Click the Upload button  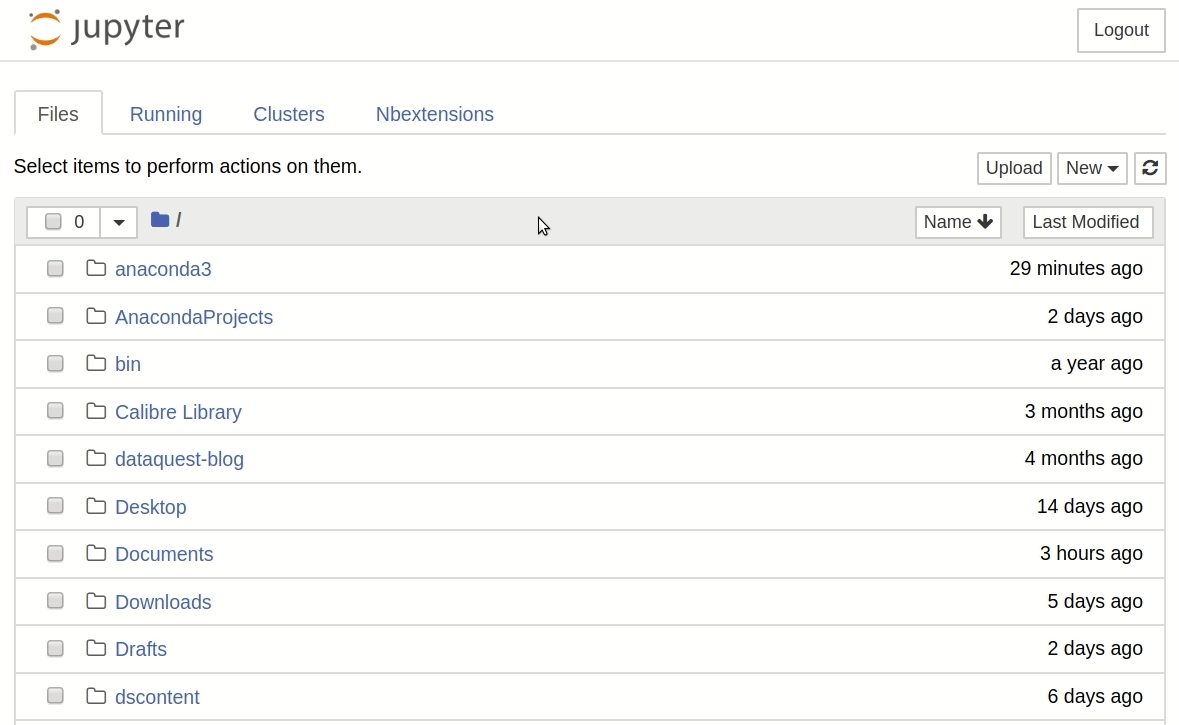click(x=1013, y=168)
